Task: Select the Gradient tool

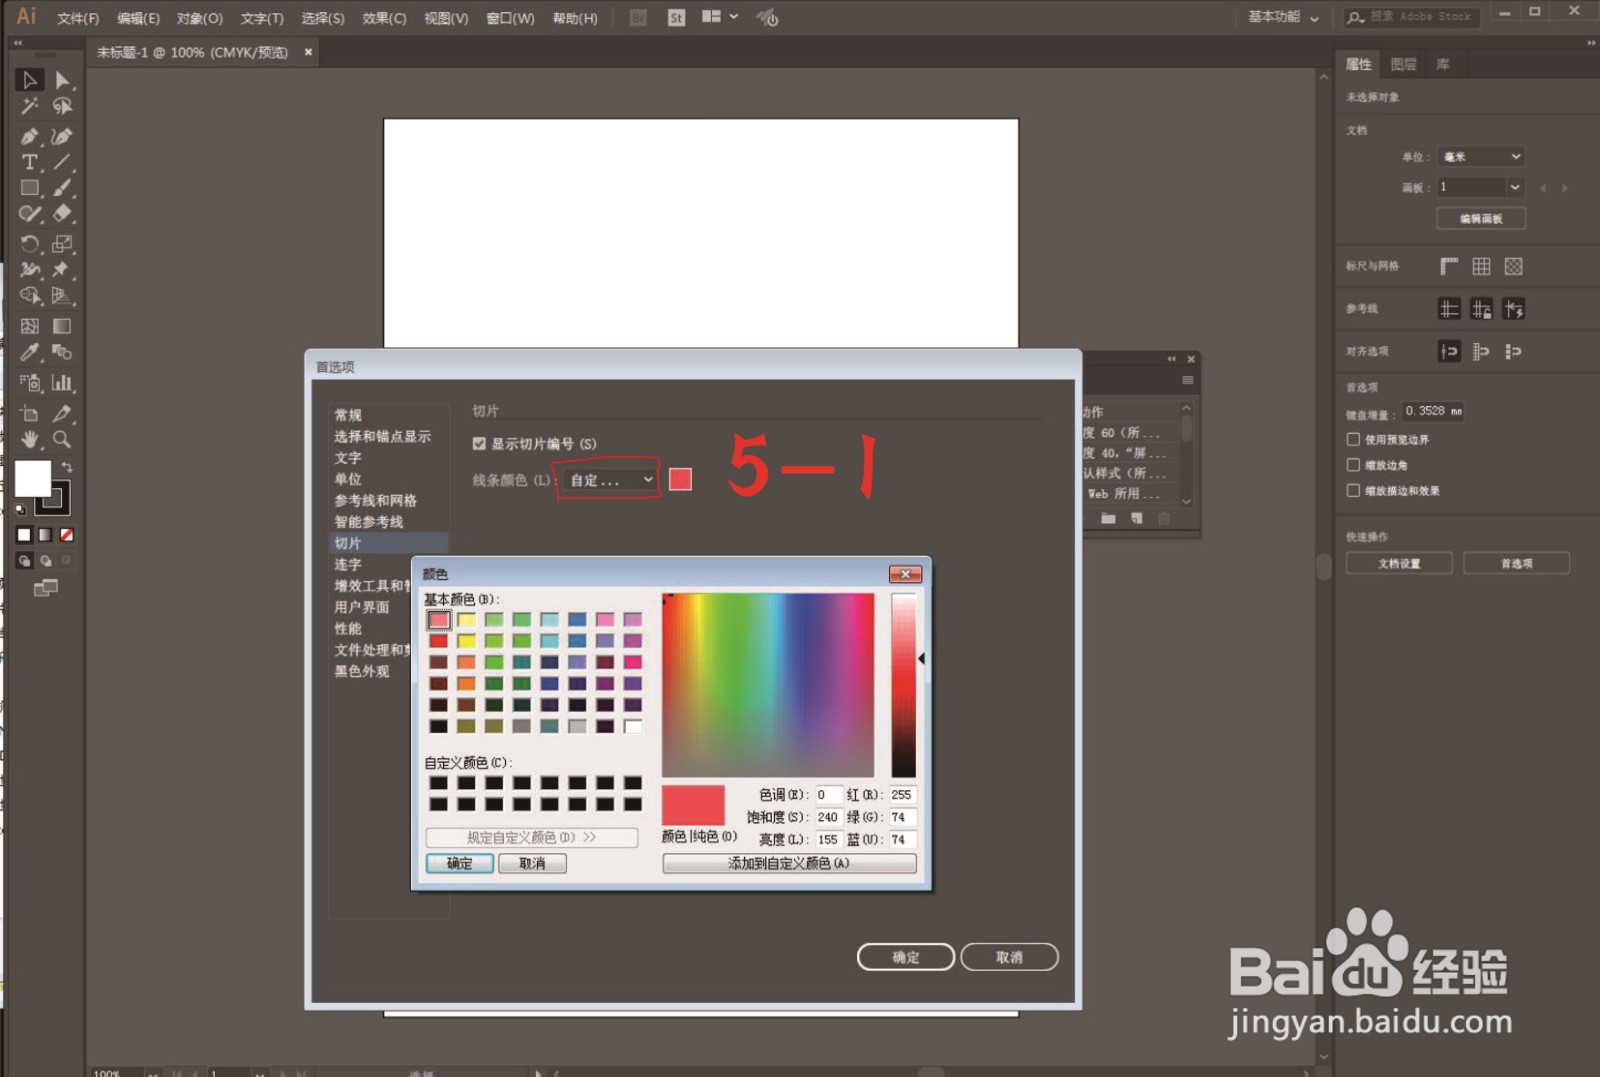Action: coord(62,326)
